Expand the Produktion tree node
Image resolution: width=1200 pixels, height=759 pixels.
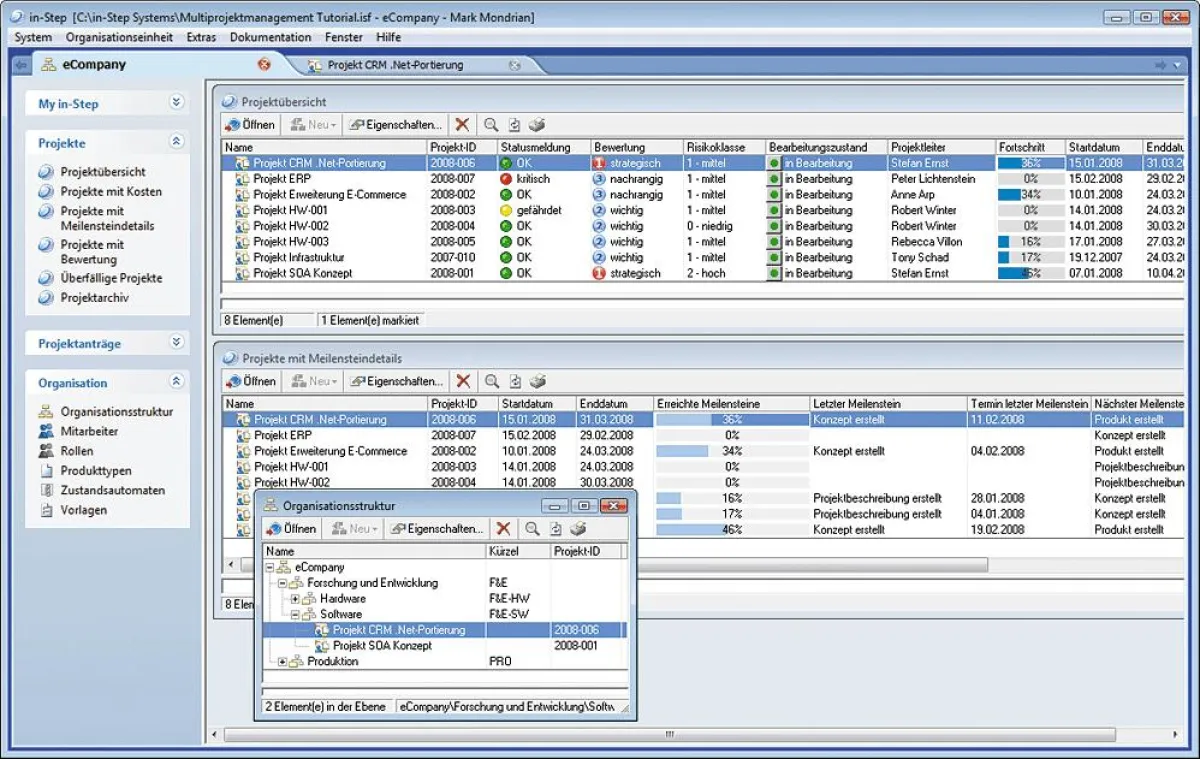[282, 662]
